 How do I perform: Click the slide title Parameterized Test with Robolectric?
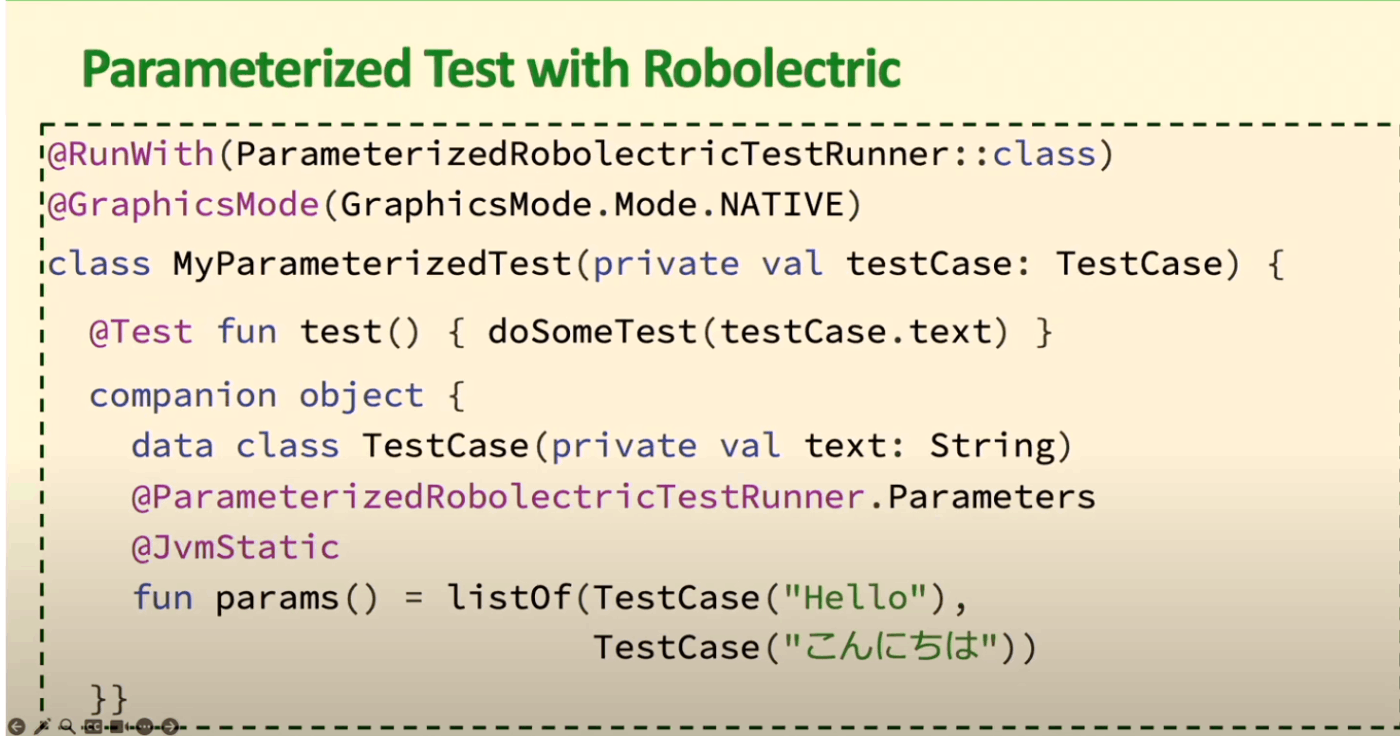pyautogui.click(x=491, y=70)
